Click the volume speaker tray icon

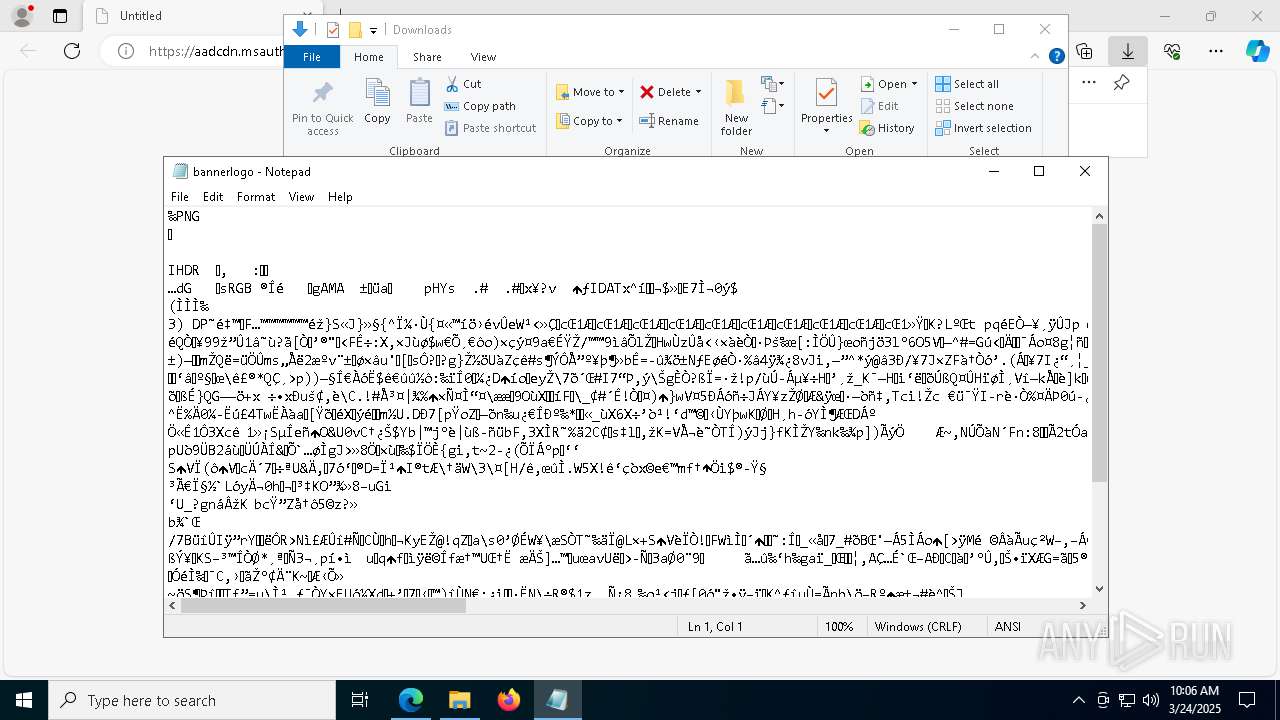tap(1151, 700)
